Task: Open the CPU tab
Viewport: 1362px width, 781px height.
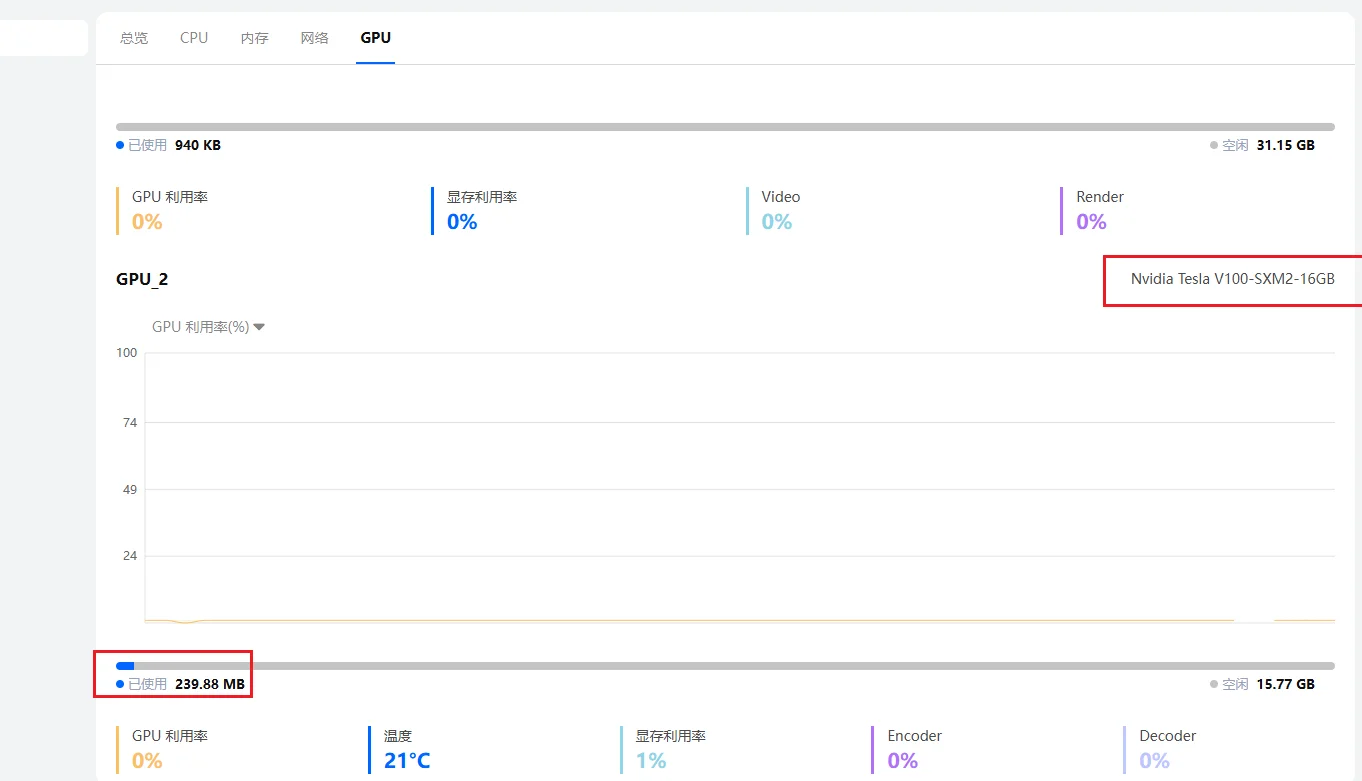Action: coord(194,38)
